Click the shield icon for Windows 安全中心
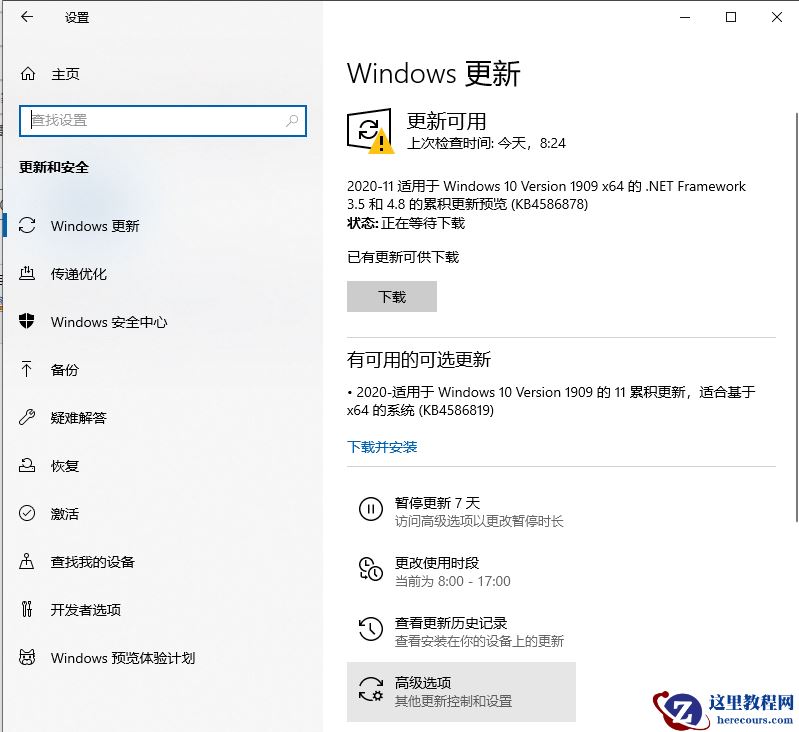Image resolution: width=799 pixels, height=732 pixels. pyautogui.click(x=26, y=321)
